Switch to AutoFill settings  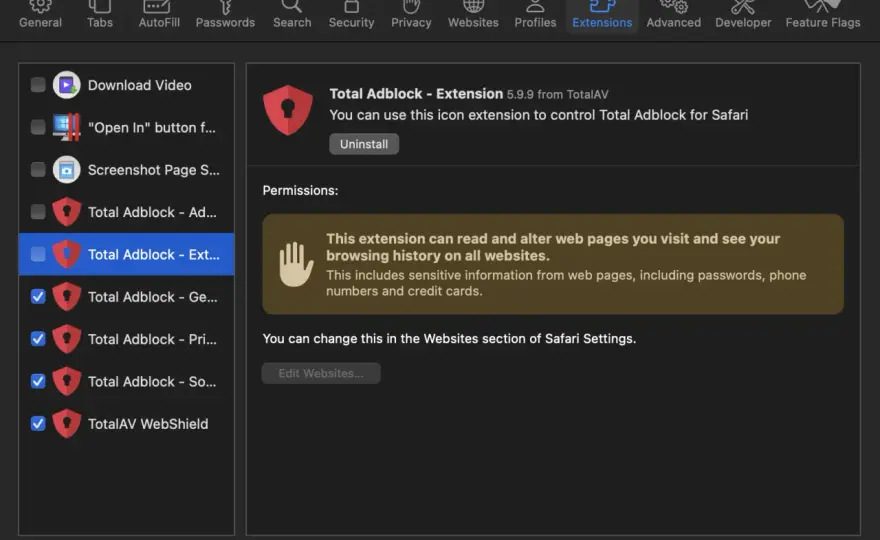point(159,16)
